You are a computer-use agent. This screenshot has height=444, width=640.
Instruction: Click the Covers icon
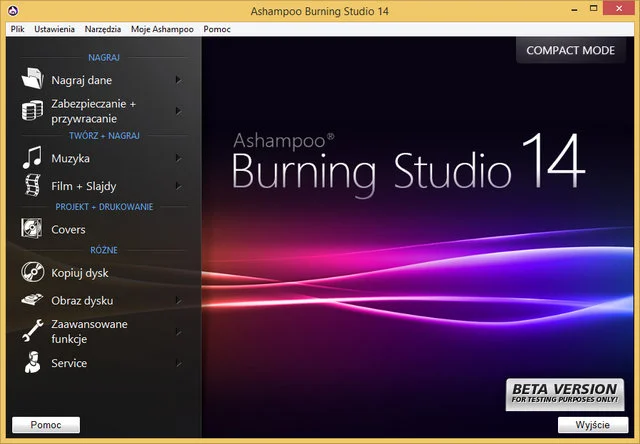(33, 229)
